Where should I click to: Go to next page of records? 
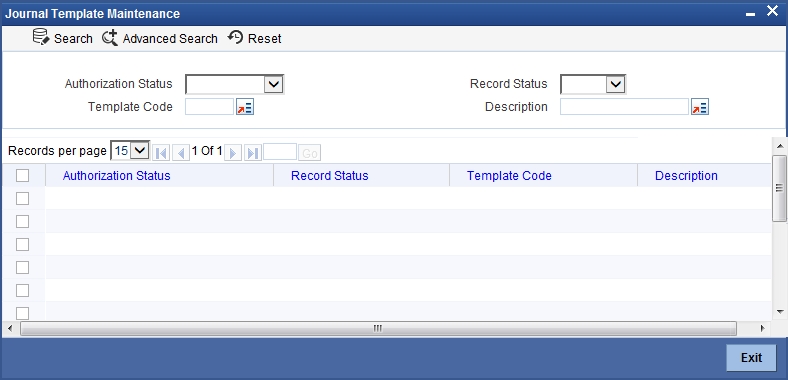tap(233, 153)
